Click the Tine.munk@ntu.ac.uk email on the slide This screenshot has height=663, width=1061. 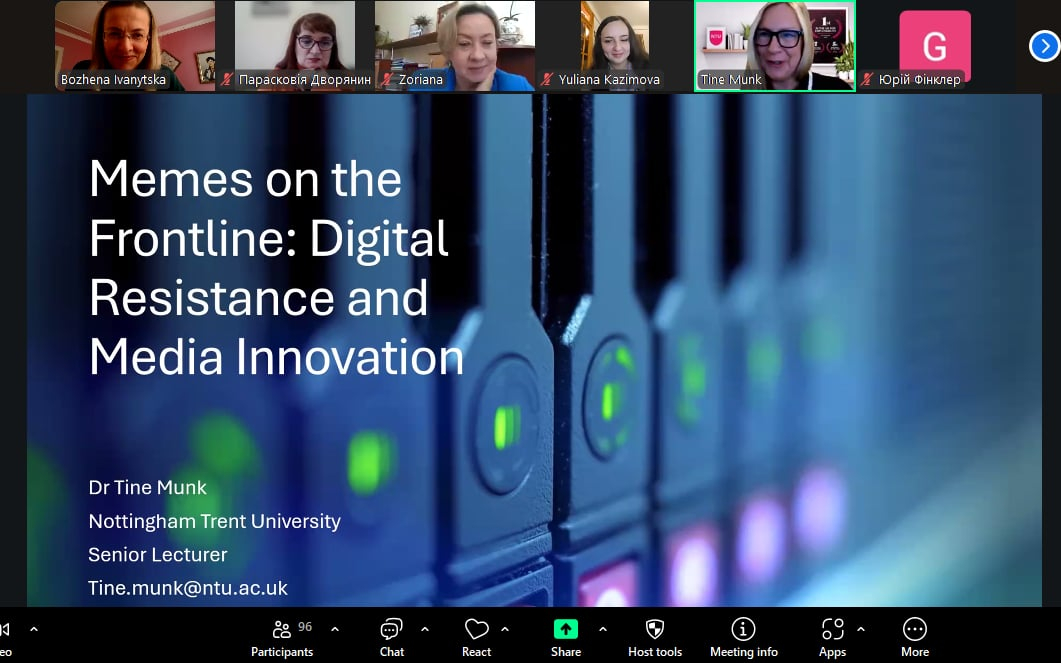tap(188, 587)
